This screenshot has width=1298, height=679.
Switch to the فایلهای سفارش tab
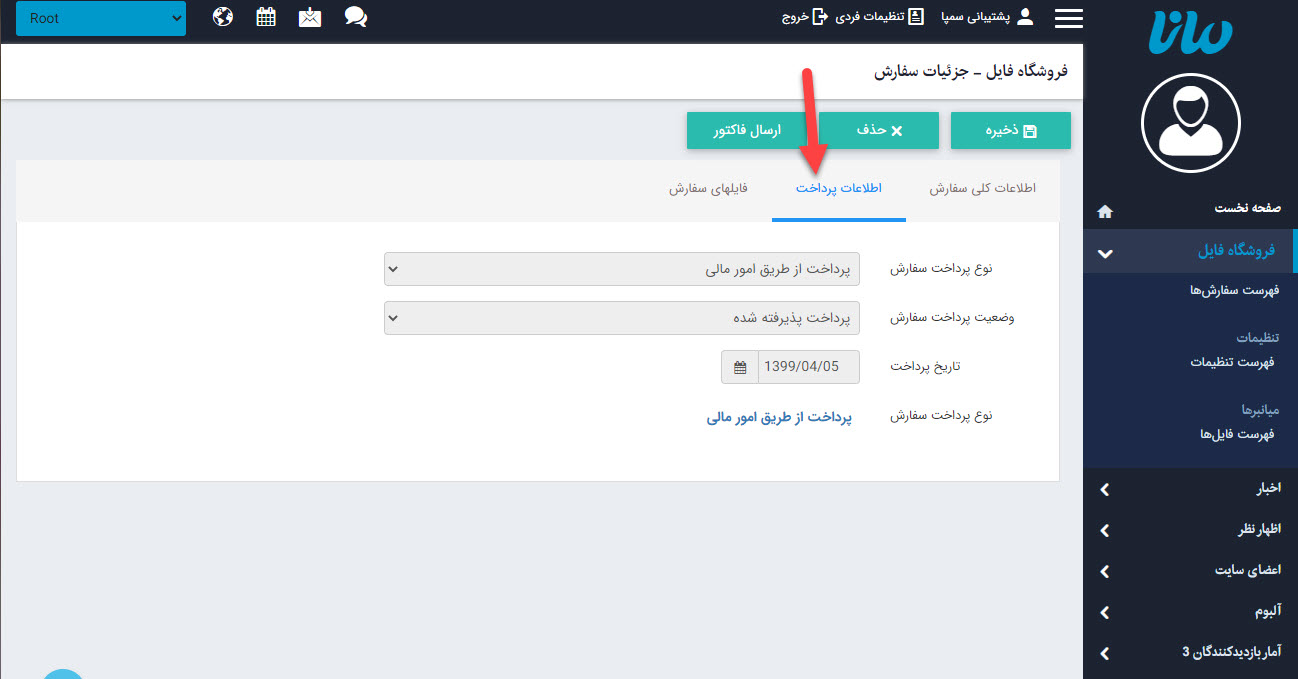pyautogui.click(x=708, y=188)
